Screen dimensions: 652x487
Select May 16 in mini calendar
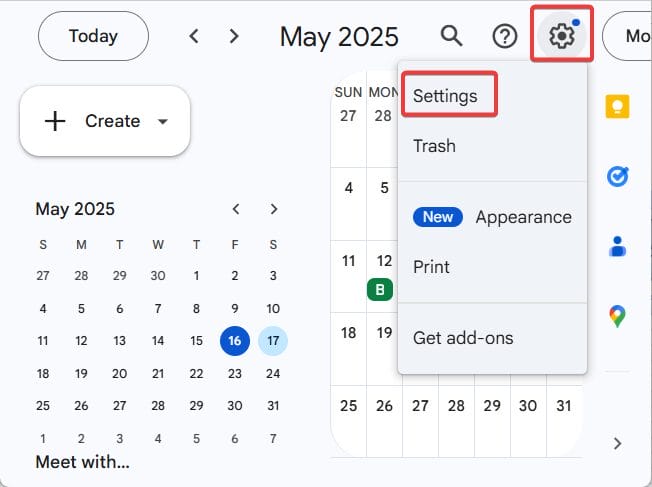pos(235,341)
